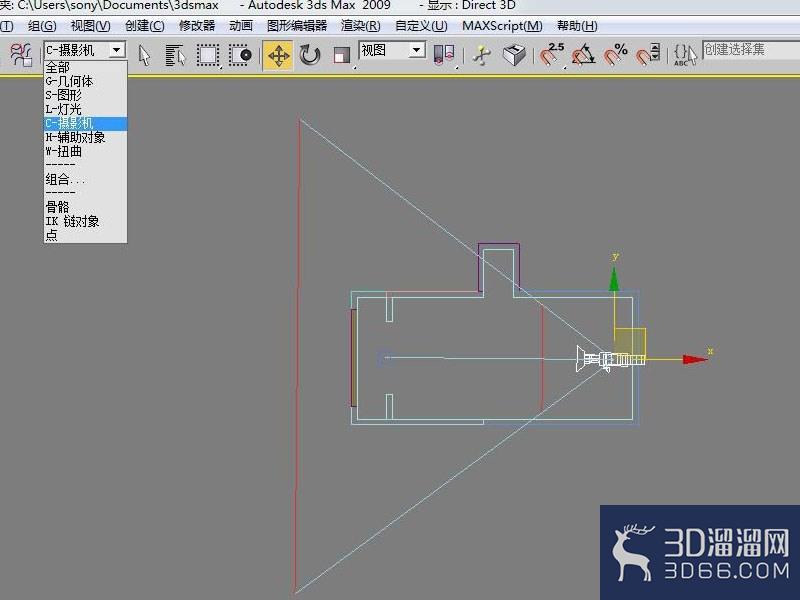This screenshot has height=600, width=800.
Task: Click Select and Manipulate icon
Action: [x=482, y=55]
